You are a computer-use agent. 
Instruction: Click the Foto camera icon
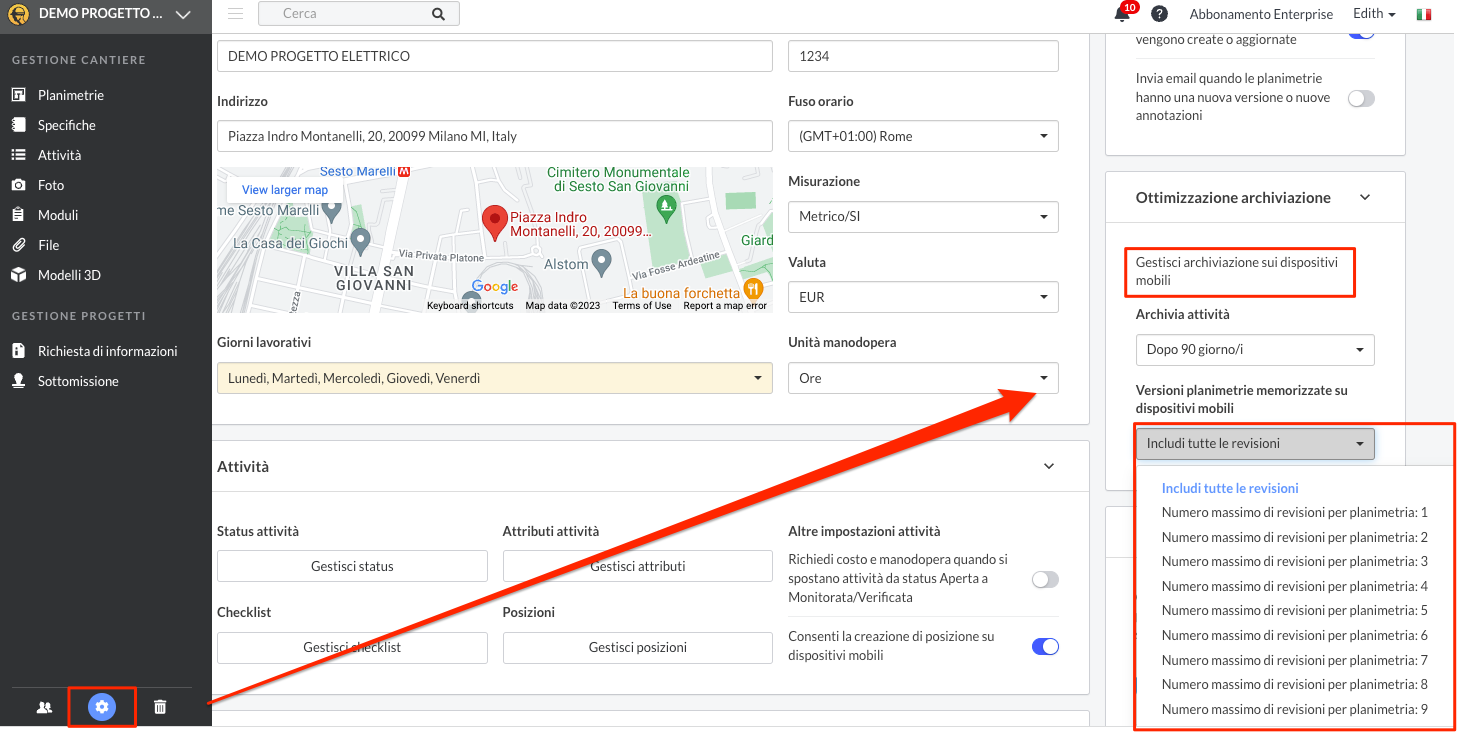point(18,185)
